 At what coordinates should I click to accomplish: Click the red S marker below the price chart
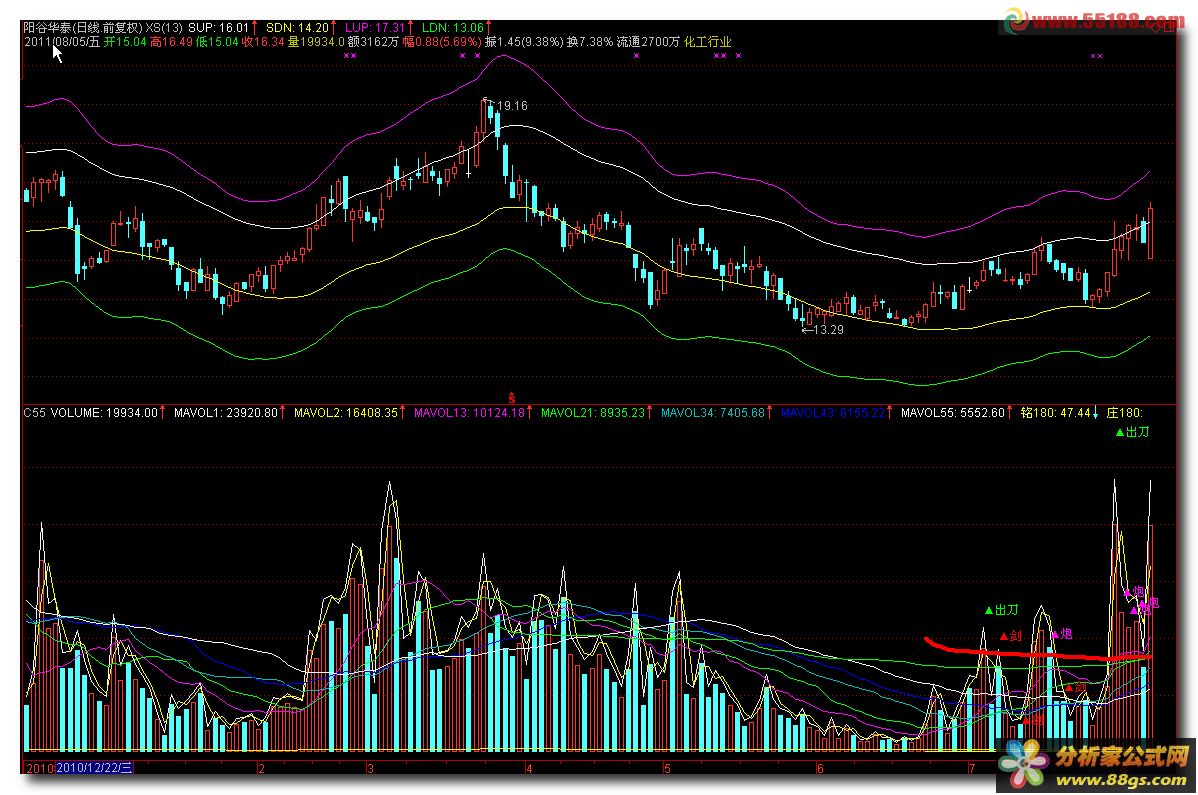tap(511, 399)
